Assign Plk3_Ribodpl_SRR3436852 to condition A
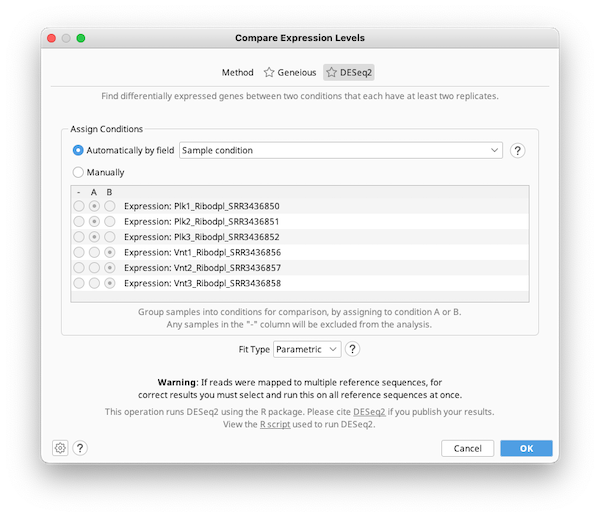Screen dimensions: 600x517 pyautogui.click(x=94, y=237)
